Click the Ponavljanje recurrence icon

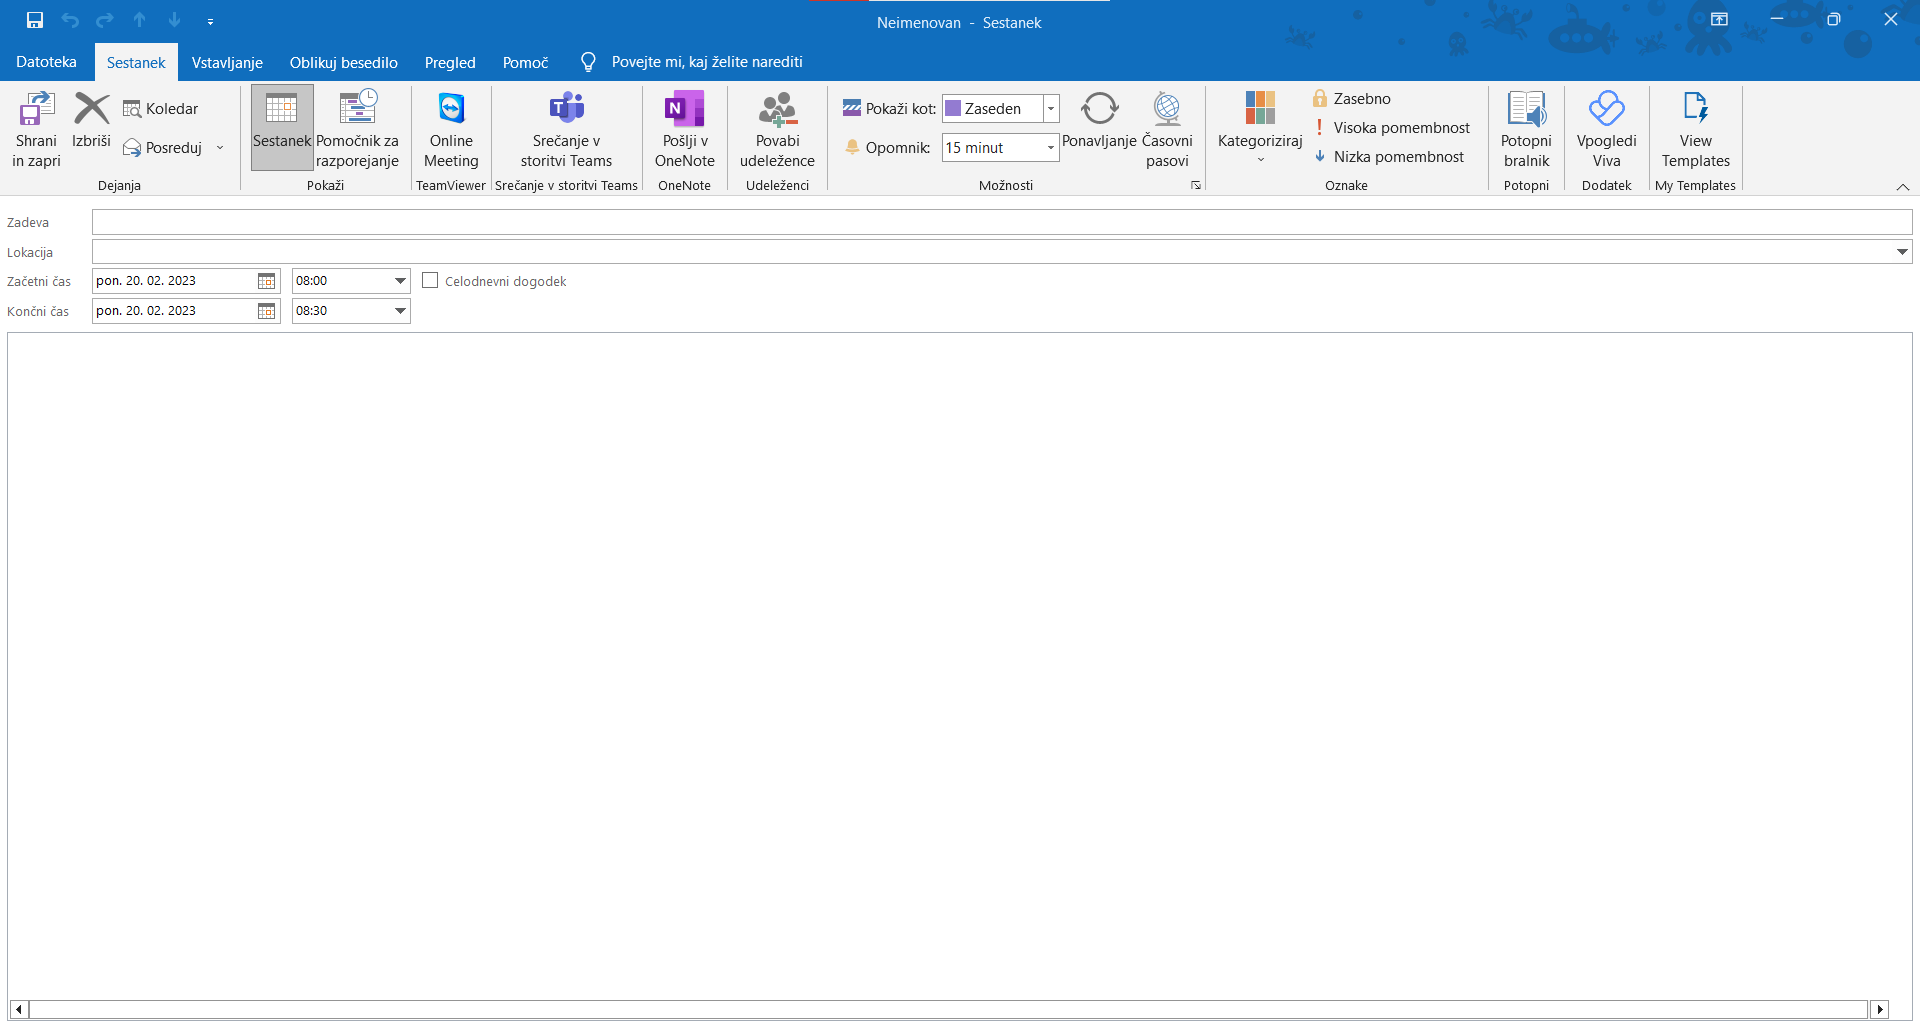point(1099,108)
